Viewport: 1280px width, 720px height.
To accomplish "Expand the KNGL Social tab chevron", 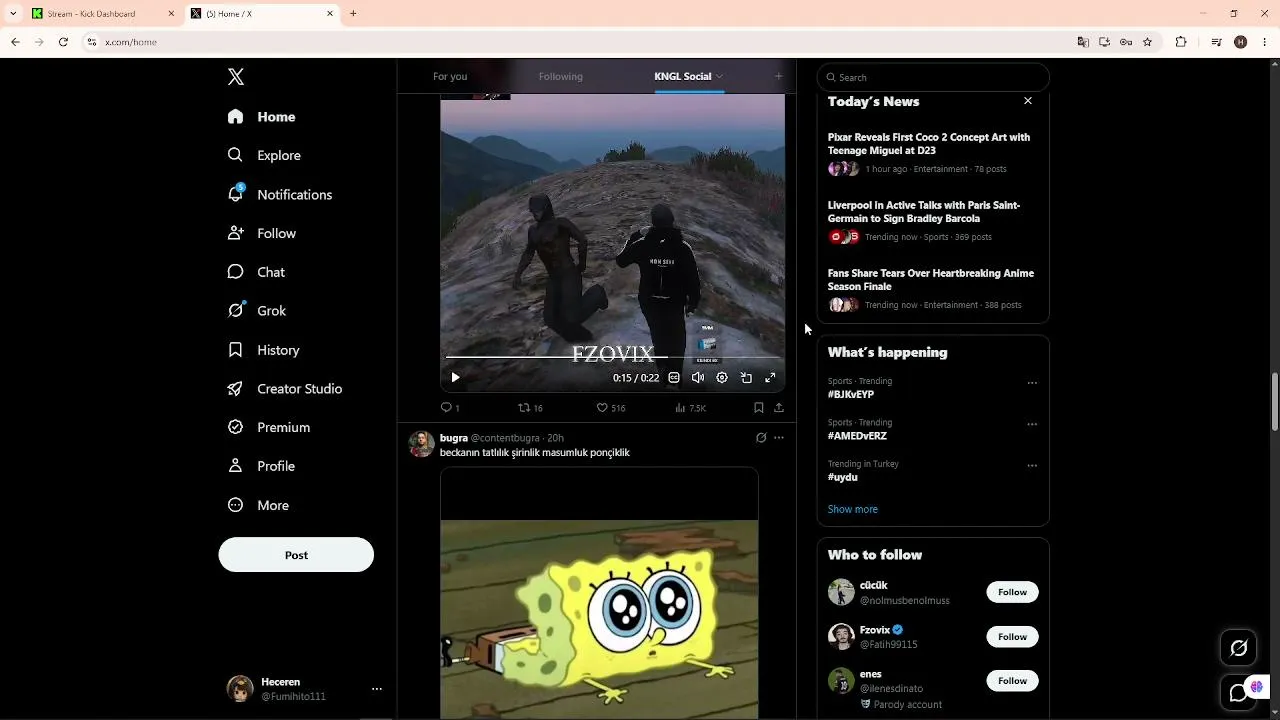I will [x=719, y=76].
